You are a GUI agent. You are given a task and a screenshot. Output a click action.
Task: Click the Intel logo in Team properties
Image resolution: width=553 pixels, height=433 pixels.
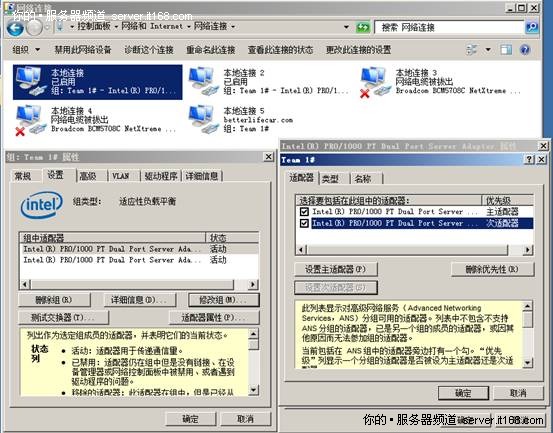tap(42, 205)
